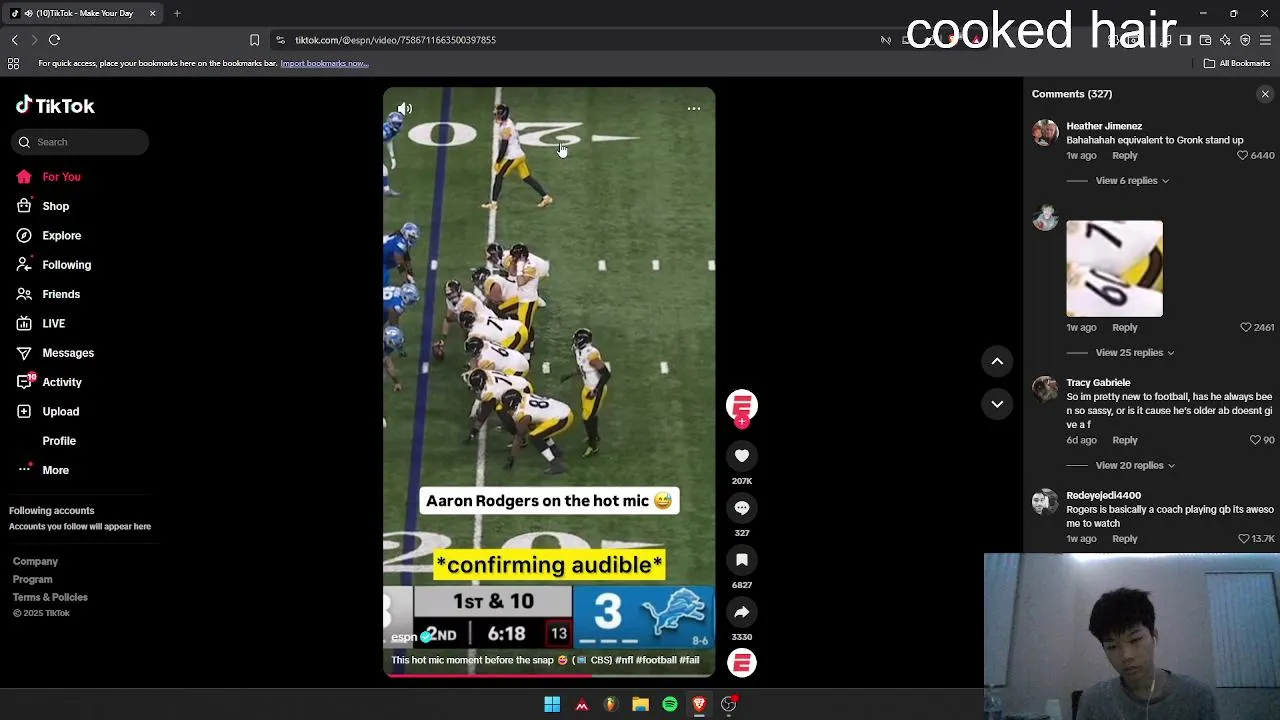The image size is (1280, 720).
Task: Expand View 25 replies
Action: click(x=1135, y=353)
